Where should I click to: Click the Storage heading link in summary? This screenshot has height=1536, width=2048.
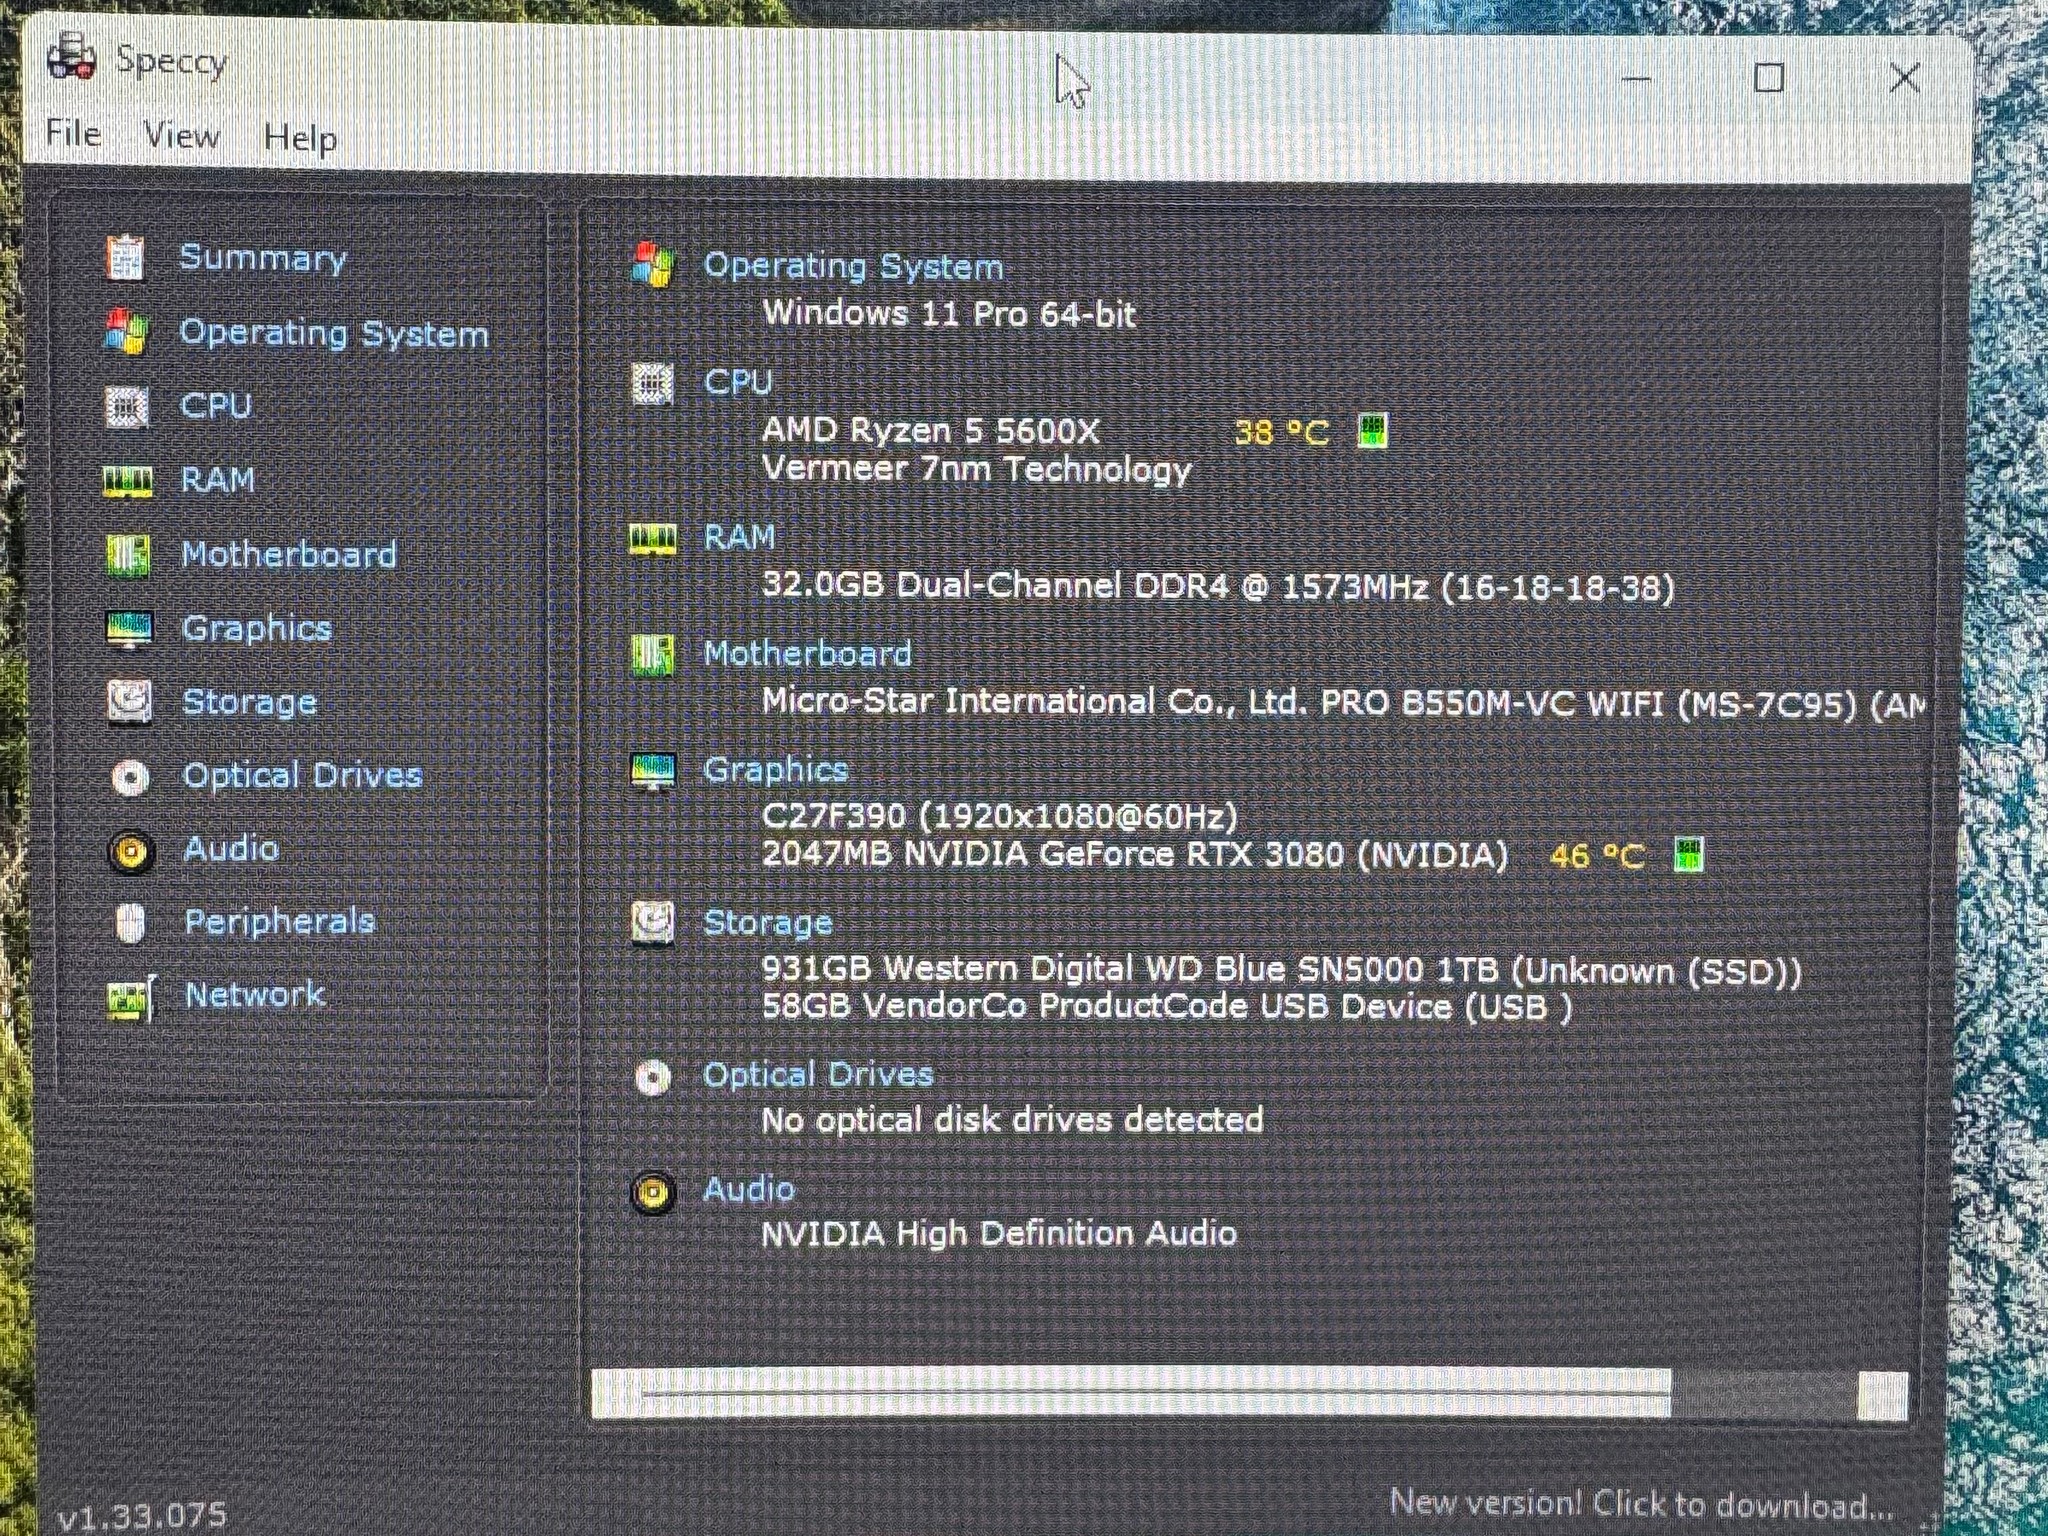click(768, 923)
